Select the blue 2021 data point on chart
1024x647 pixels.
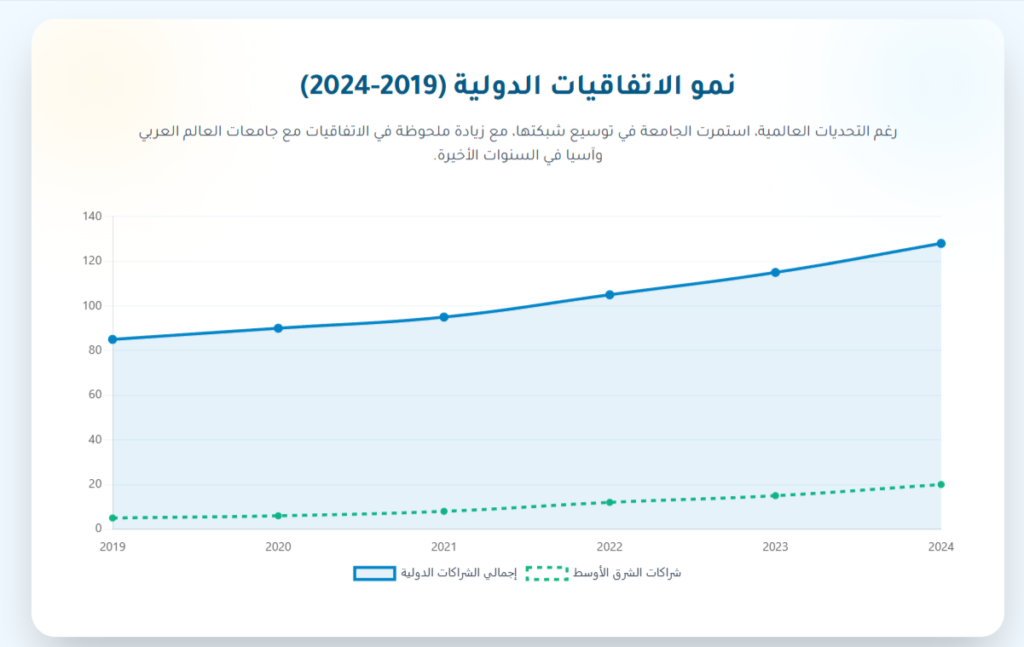pyautogui.click(x=444, y=317)
